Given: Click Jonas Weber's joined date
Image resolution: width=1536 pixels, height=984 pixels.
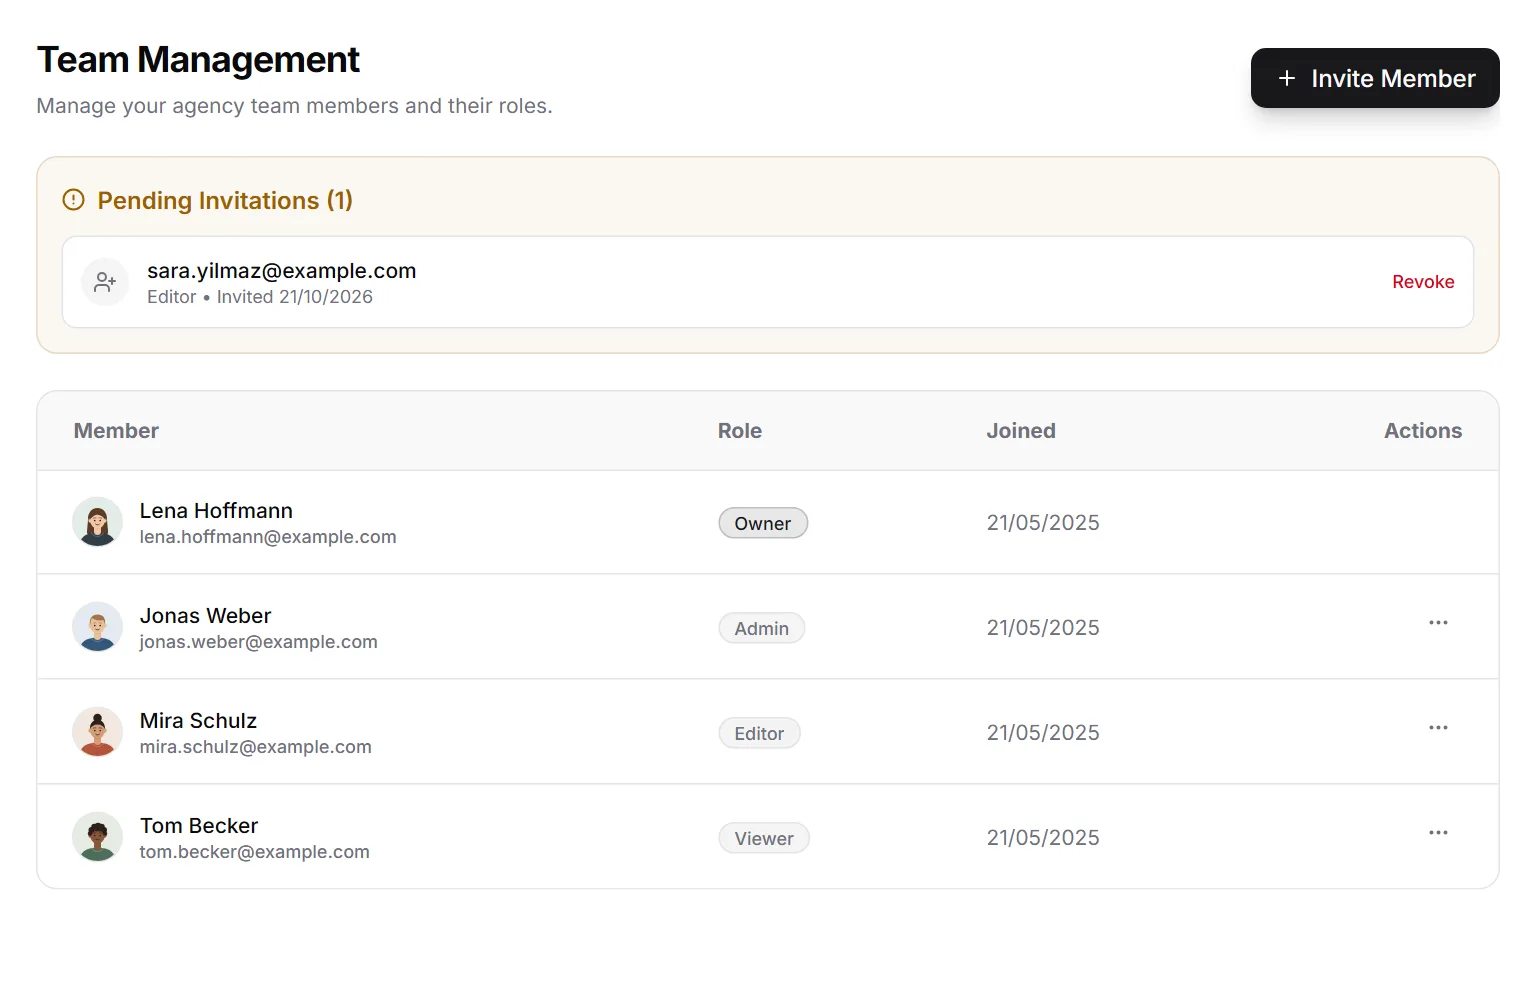Looking at the screenshot, I should point(1043,628).
